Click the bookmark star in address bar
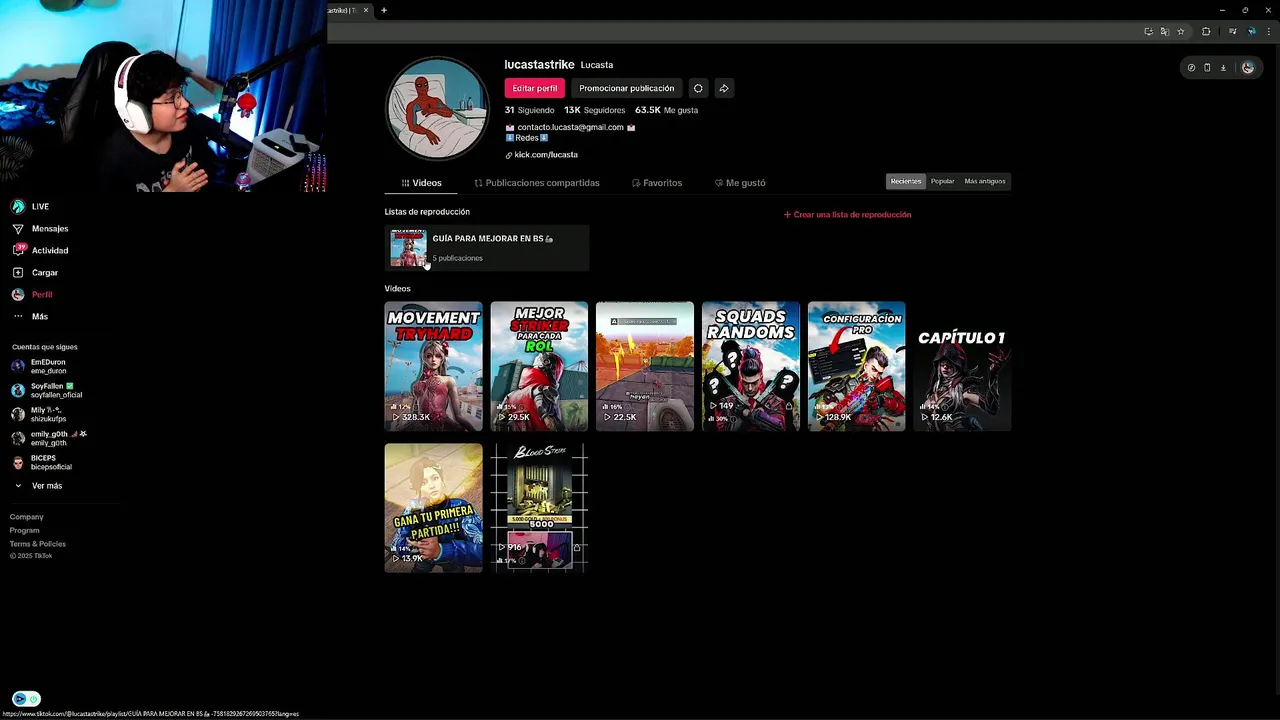This screenshot has width=1280, height=720. [1181, 32]
